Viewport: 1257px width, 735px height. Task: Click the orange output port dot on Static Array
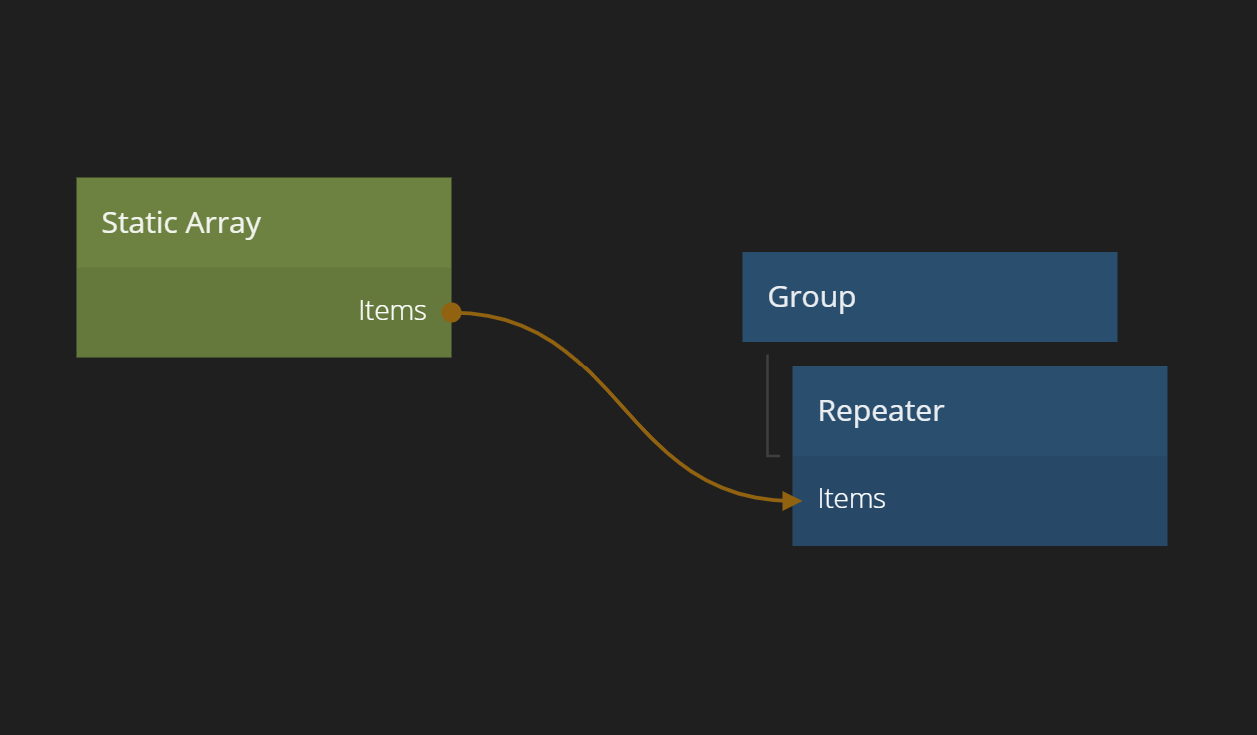point(451,312)
